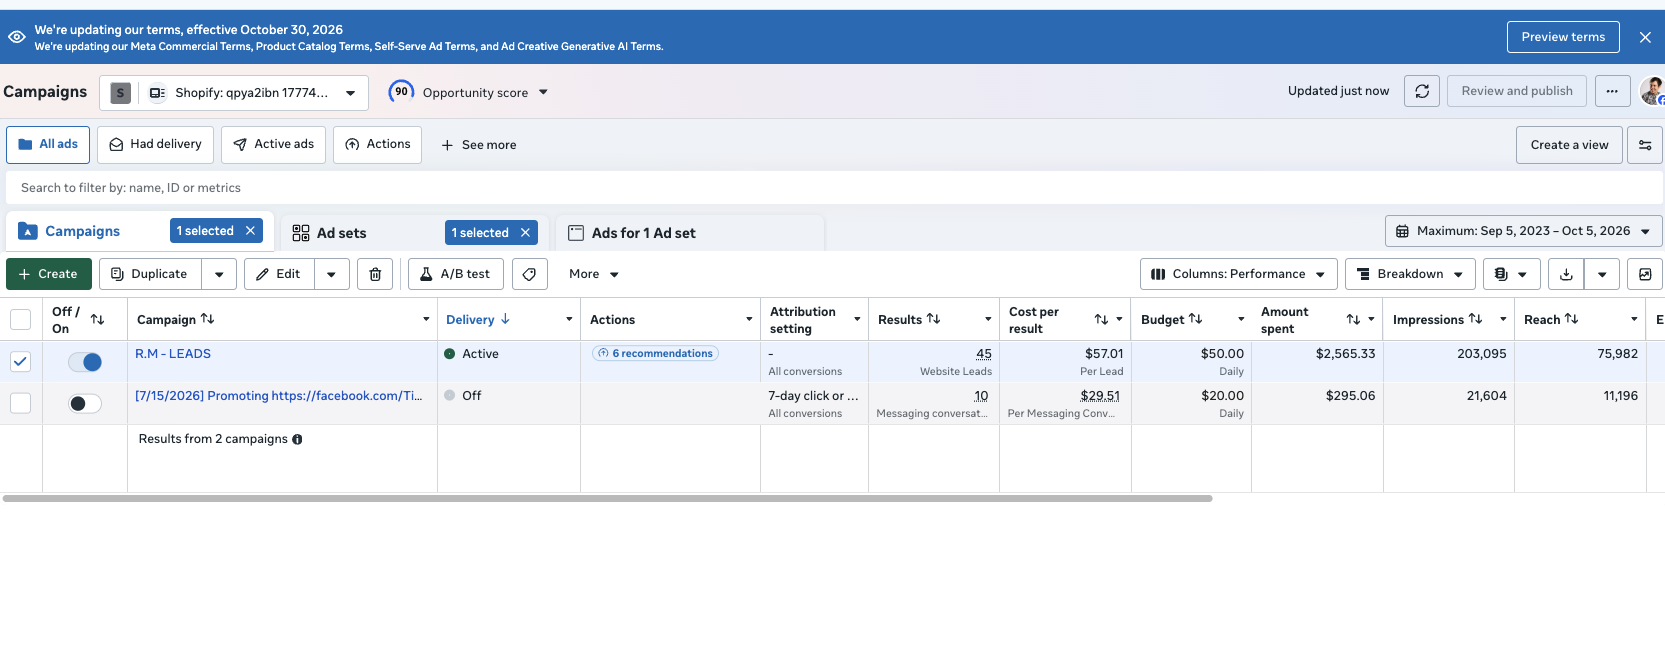Click the eye icon in the terms banner
Image resolution: width=1665 pixels, height=660 pixels.
pos(16,37)
